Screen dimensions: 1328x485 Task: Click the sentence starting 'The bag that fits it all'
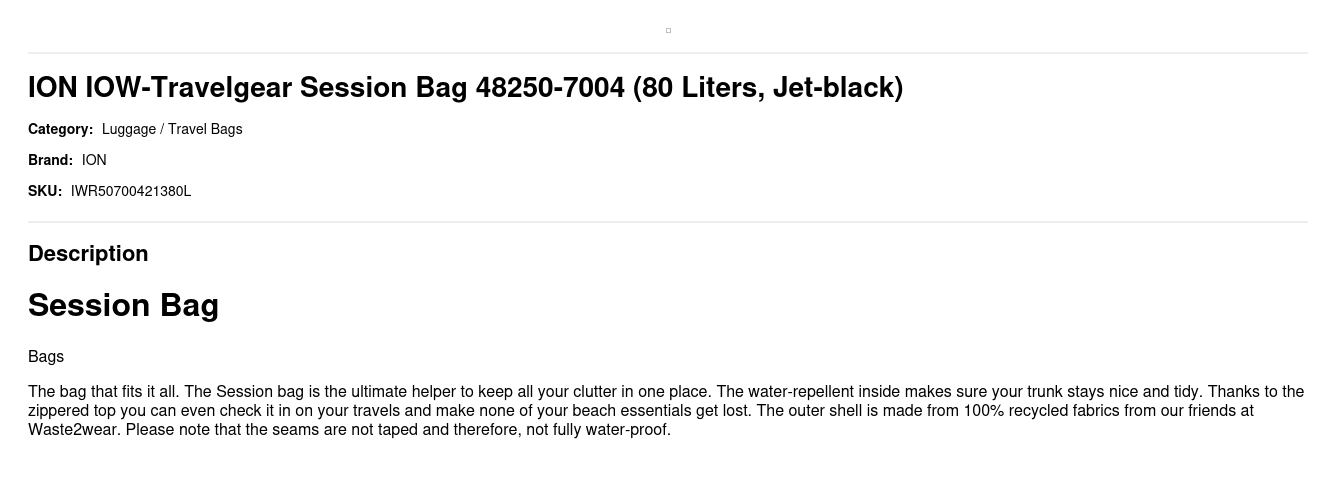(x=104, y=392)
